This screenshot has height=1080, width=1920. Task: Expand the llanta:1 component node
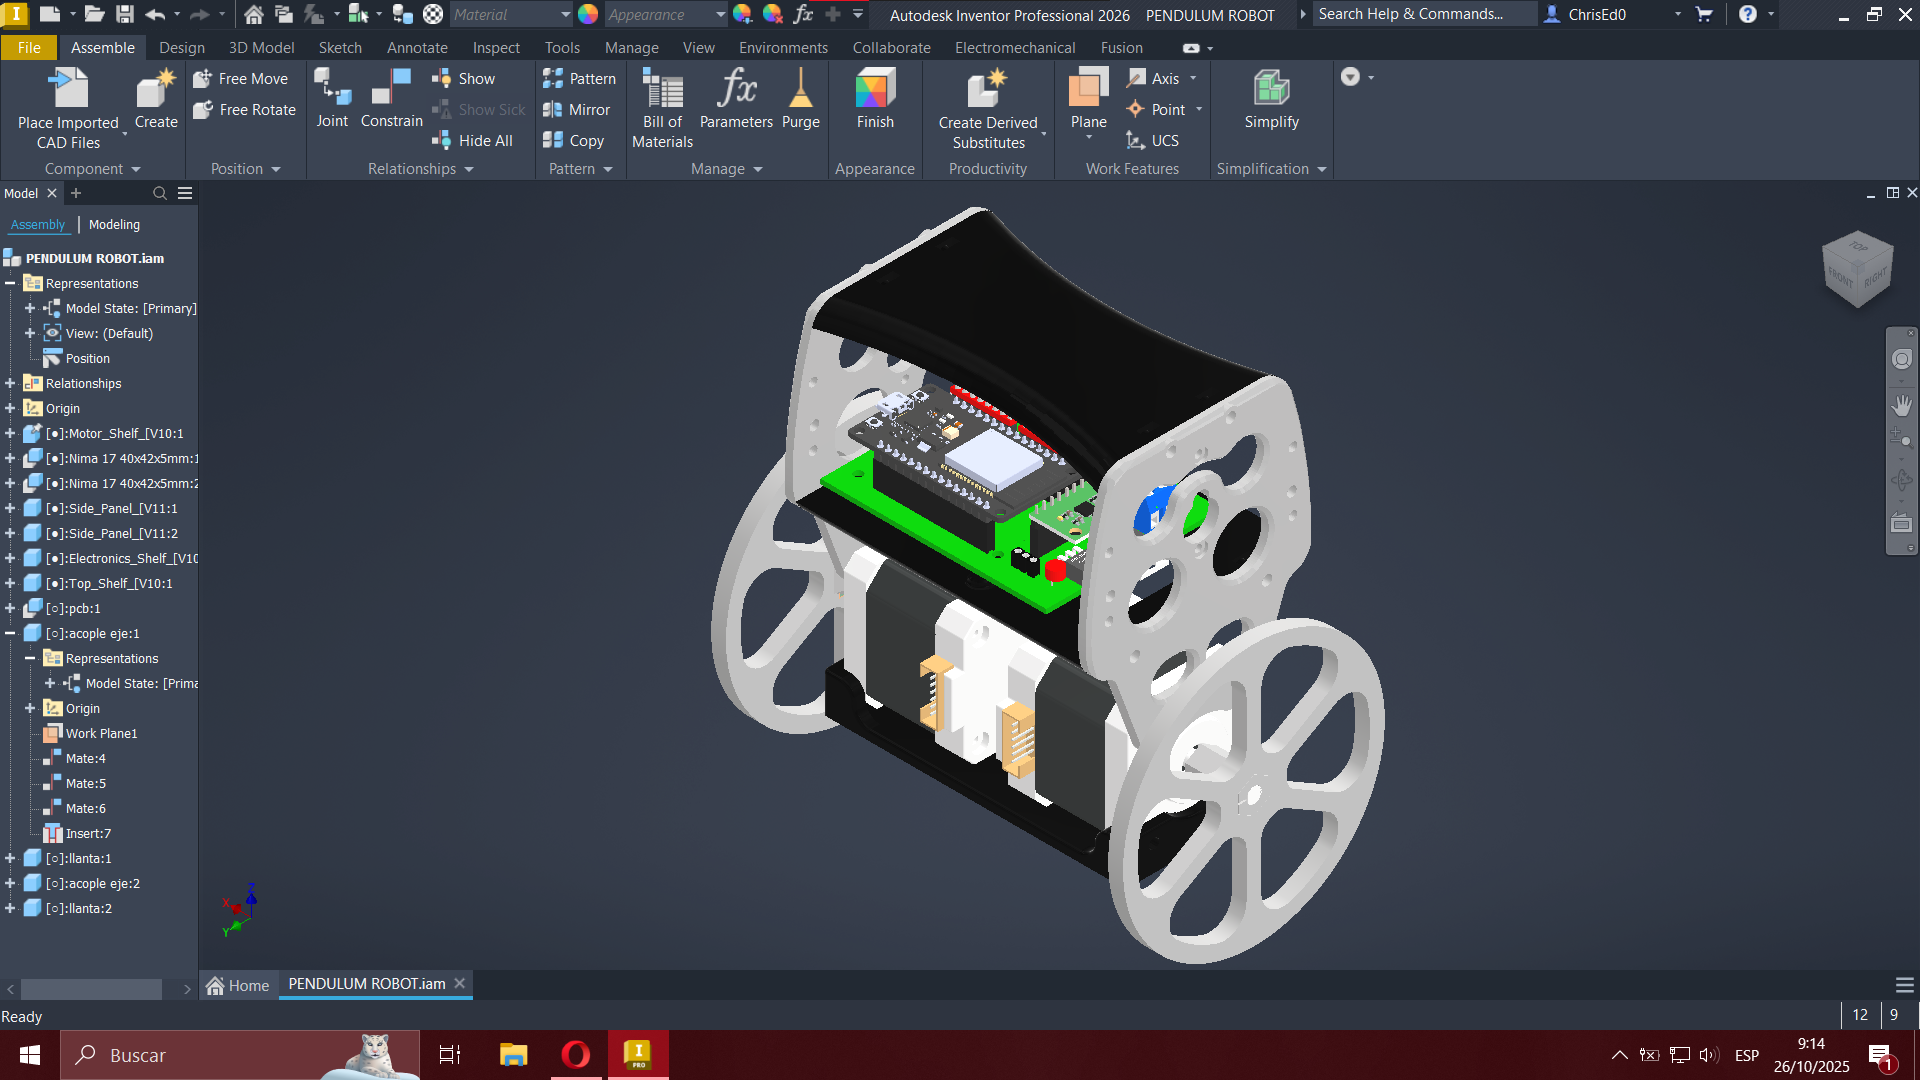pyautogui.click(x=10, y=859)
